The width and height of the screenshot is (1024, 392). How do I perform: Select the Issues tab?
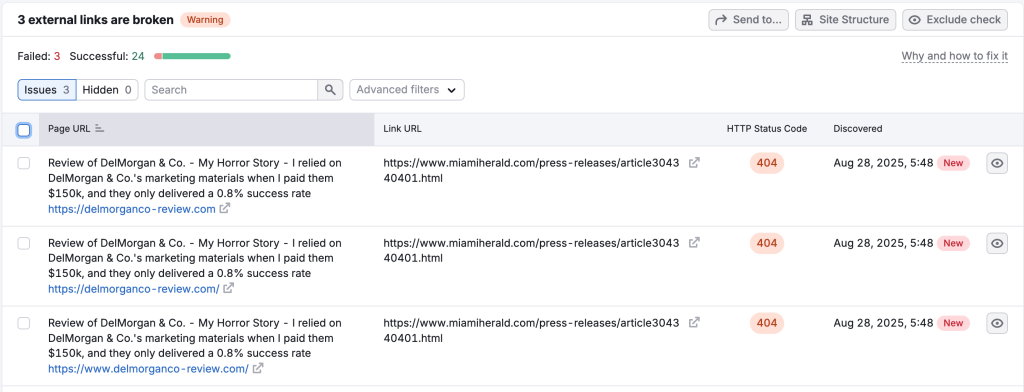pyautogui.click(x=47, y=90)
